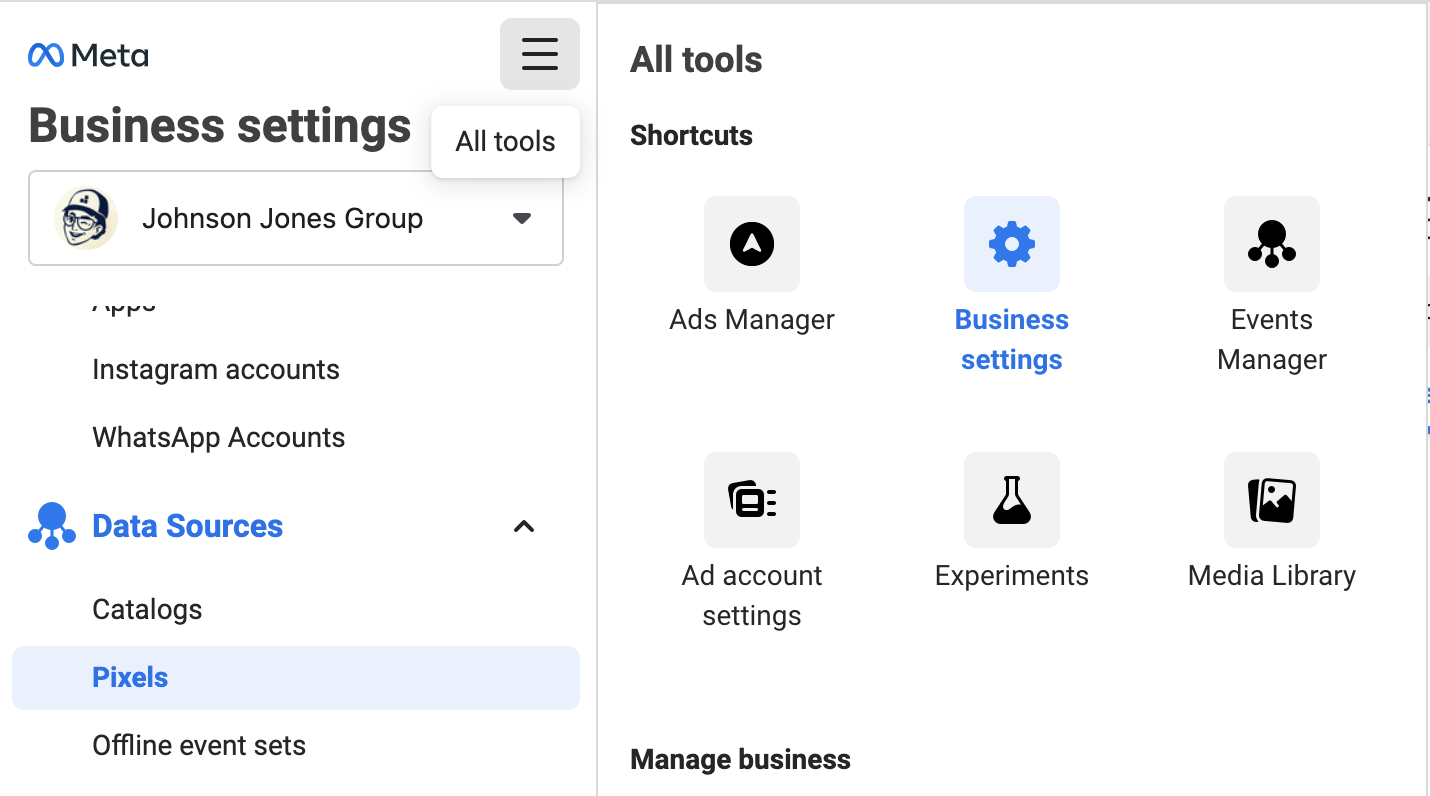Click the Experiments label
This screenshot has height=796, width=1430.
pos(1012,576)
